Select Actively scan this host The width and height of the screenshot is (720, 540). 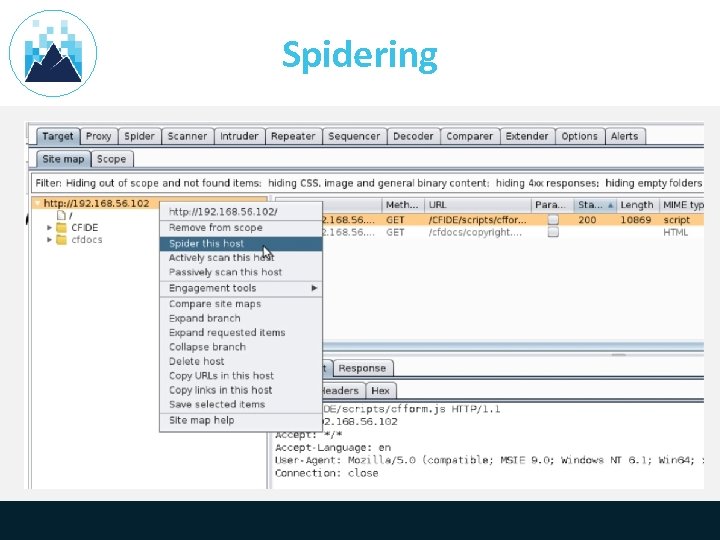tap(241, 258)
